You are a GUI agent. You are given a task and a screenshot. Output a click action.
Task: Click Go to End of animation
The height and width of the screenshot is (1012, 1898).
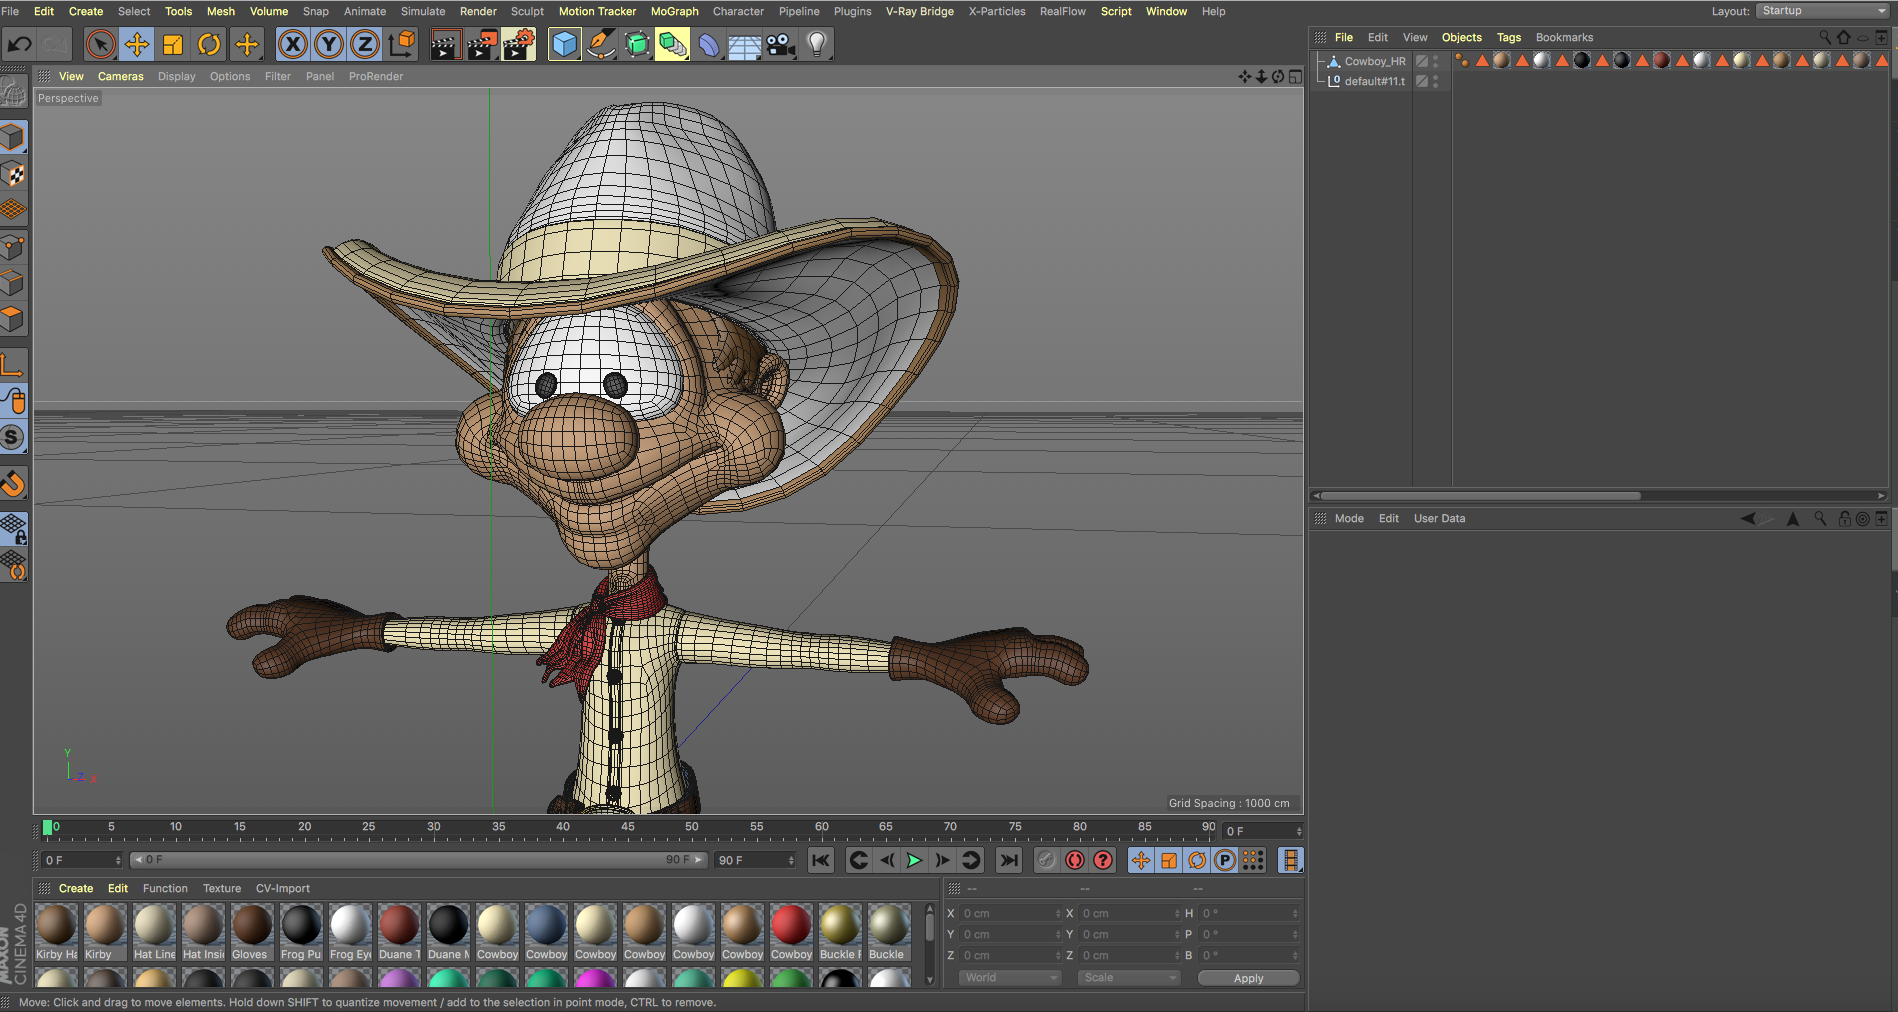point(1009,860)
